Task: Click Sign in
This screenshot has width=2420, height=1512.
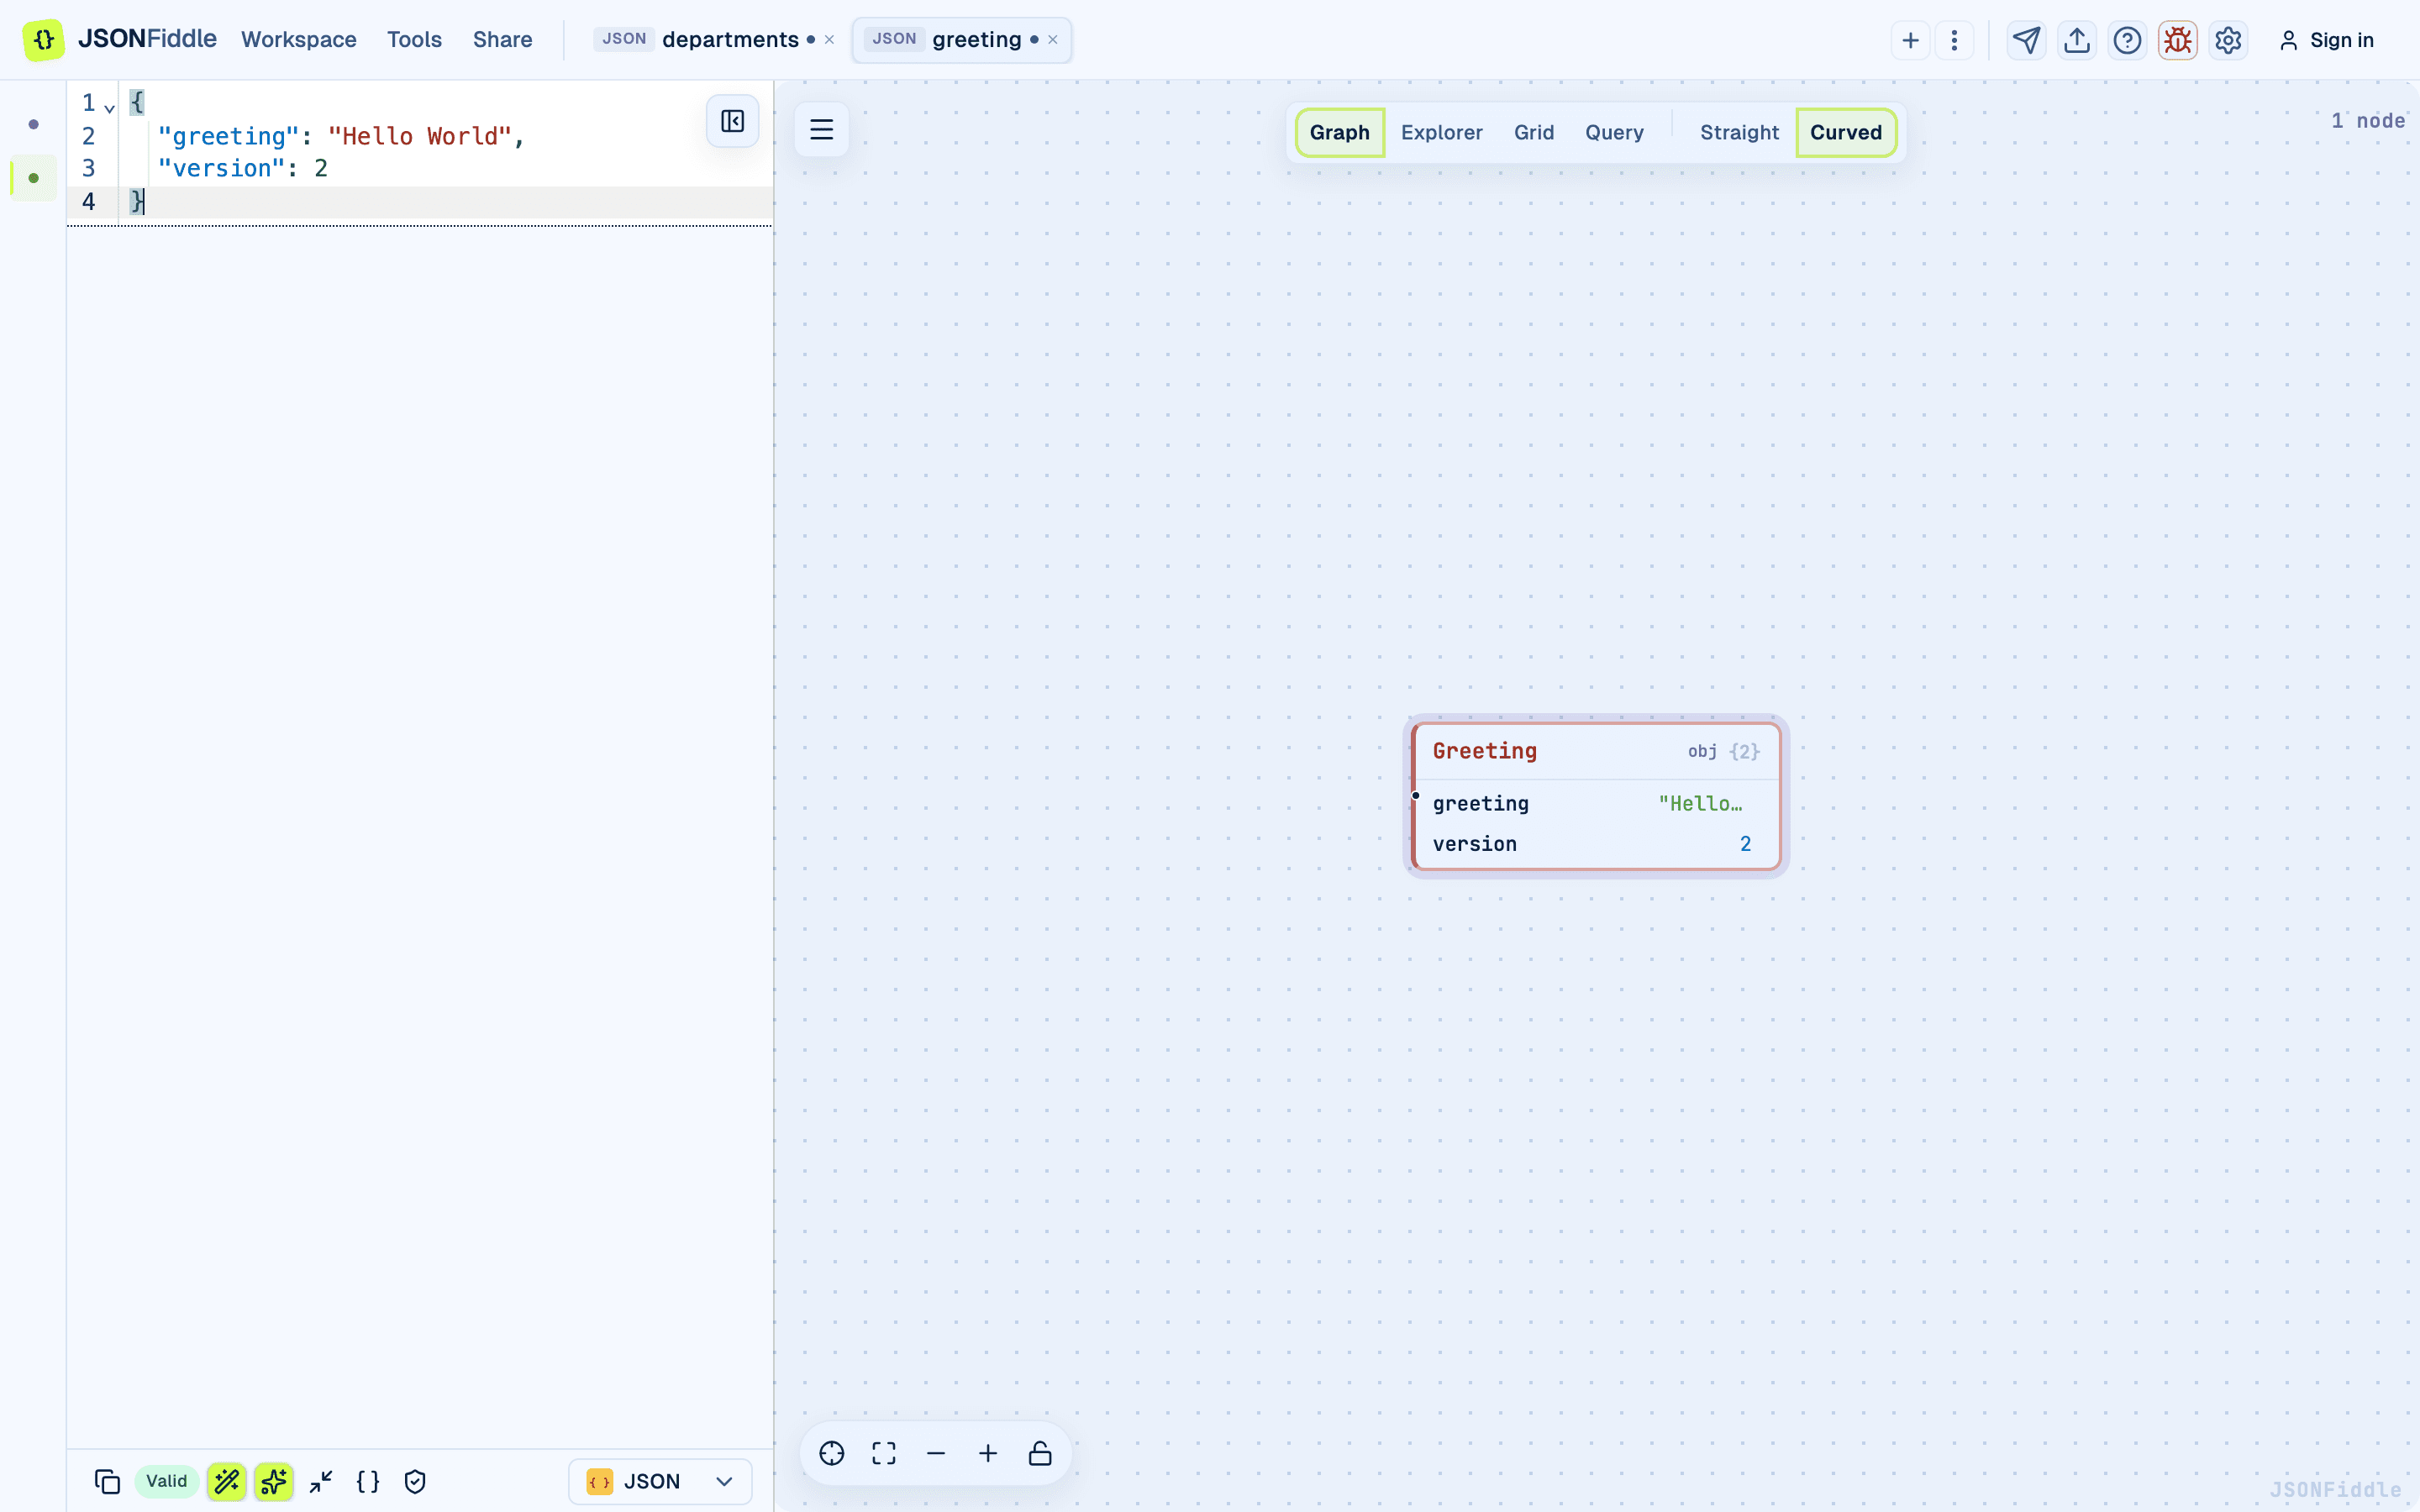Action: click(2326, 40)
